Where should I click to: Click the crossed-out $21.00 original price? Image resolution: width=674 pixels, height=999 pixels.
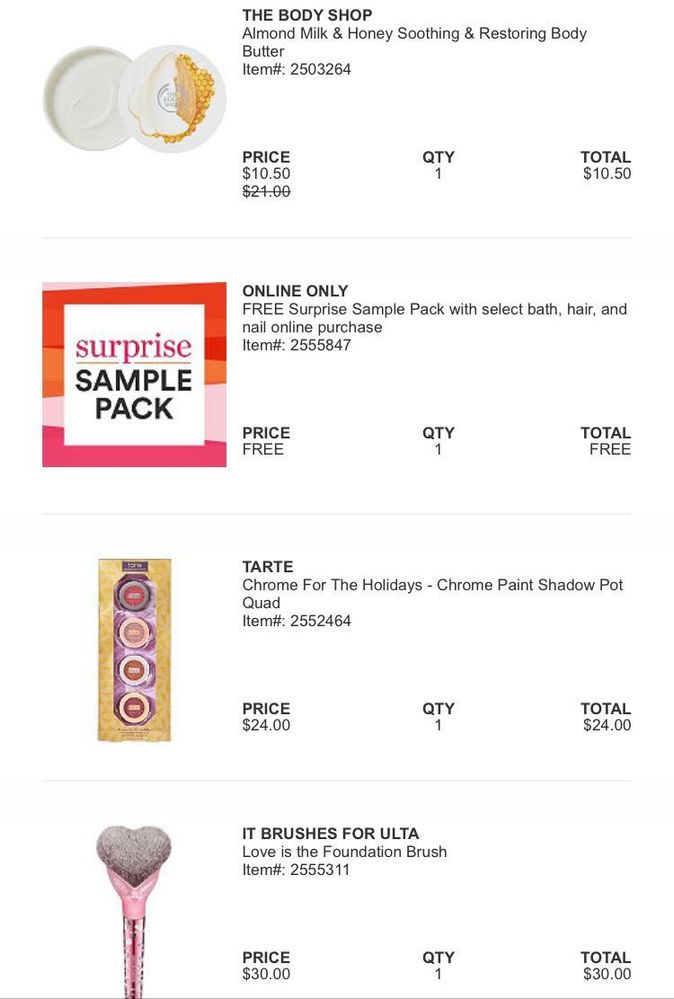(x=266, y=191)
